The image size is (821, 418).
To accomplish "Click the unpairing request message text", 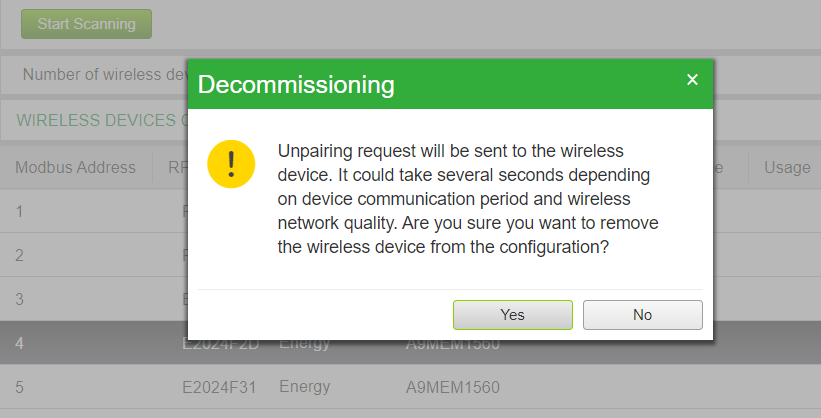I will 468,199.
